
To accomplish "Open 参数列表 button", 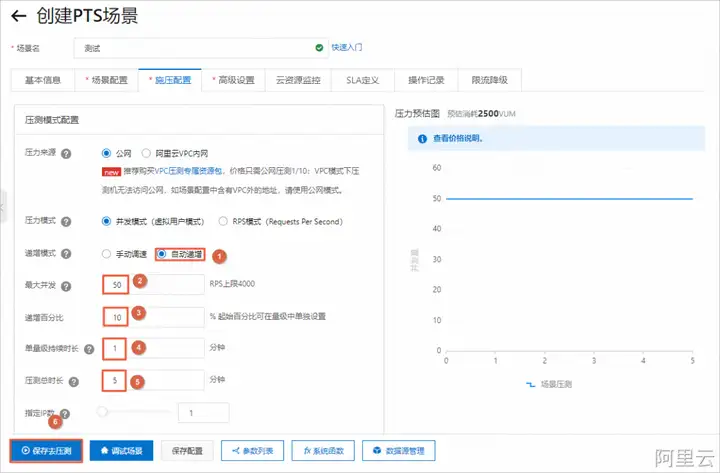I will pos(253,451).
